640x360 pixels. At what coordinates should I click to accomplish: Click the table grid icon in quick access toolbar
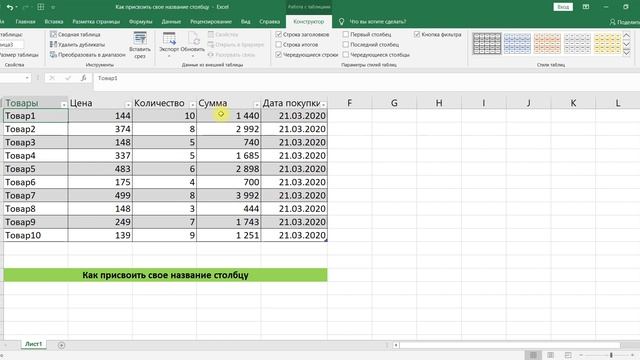point(40,7)
